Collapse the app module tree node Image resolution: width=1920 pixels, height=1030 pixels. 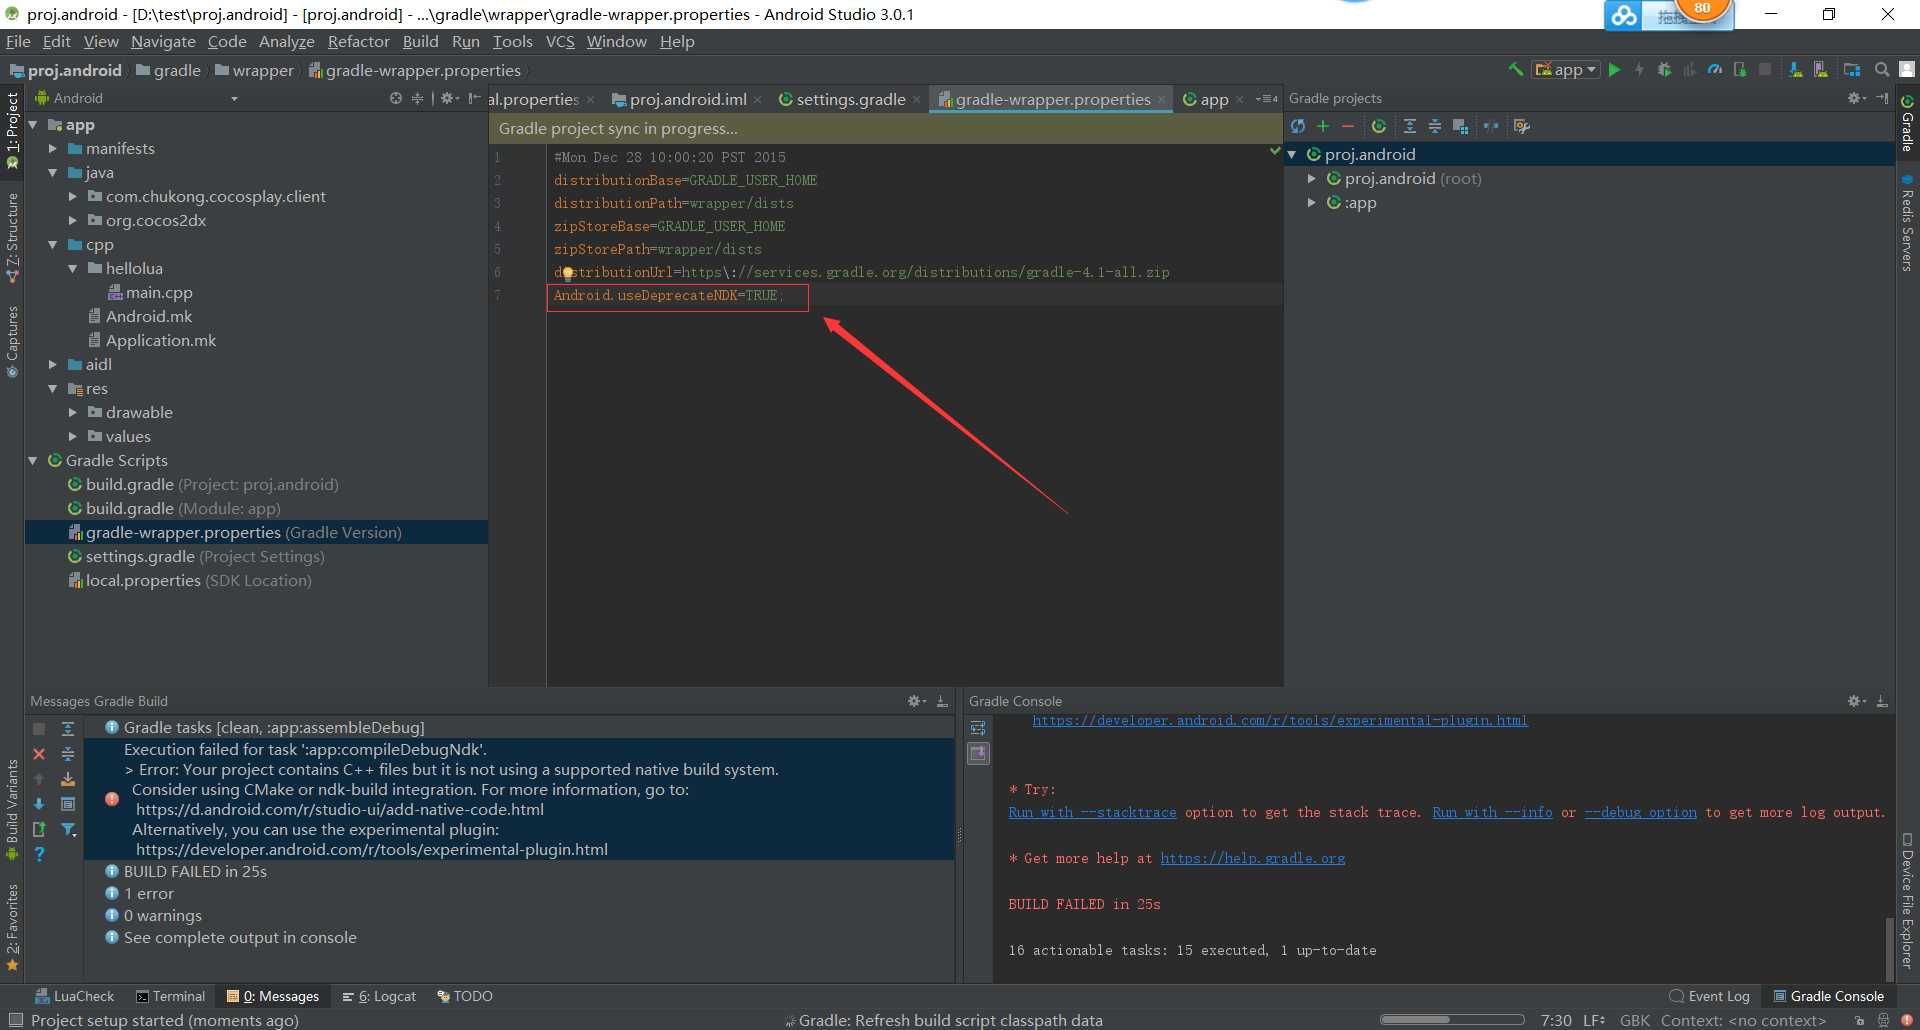tap(33, 125)
